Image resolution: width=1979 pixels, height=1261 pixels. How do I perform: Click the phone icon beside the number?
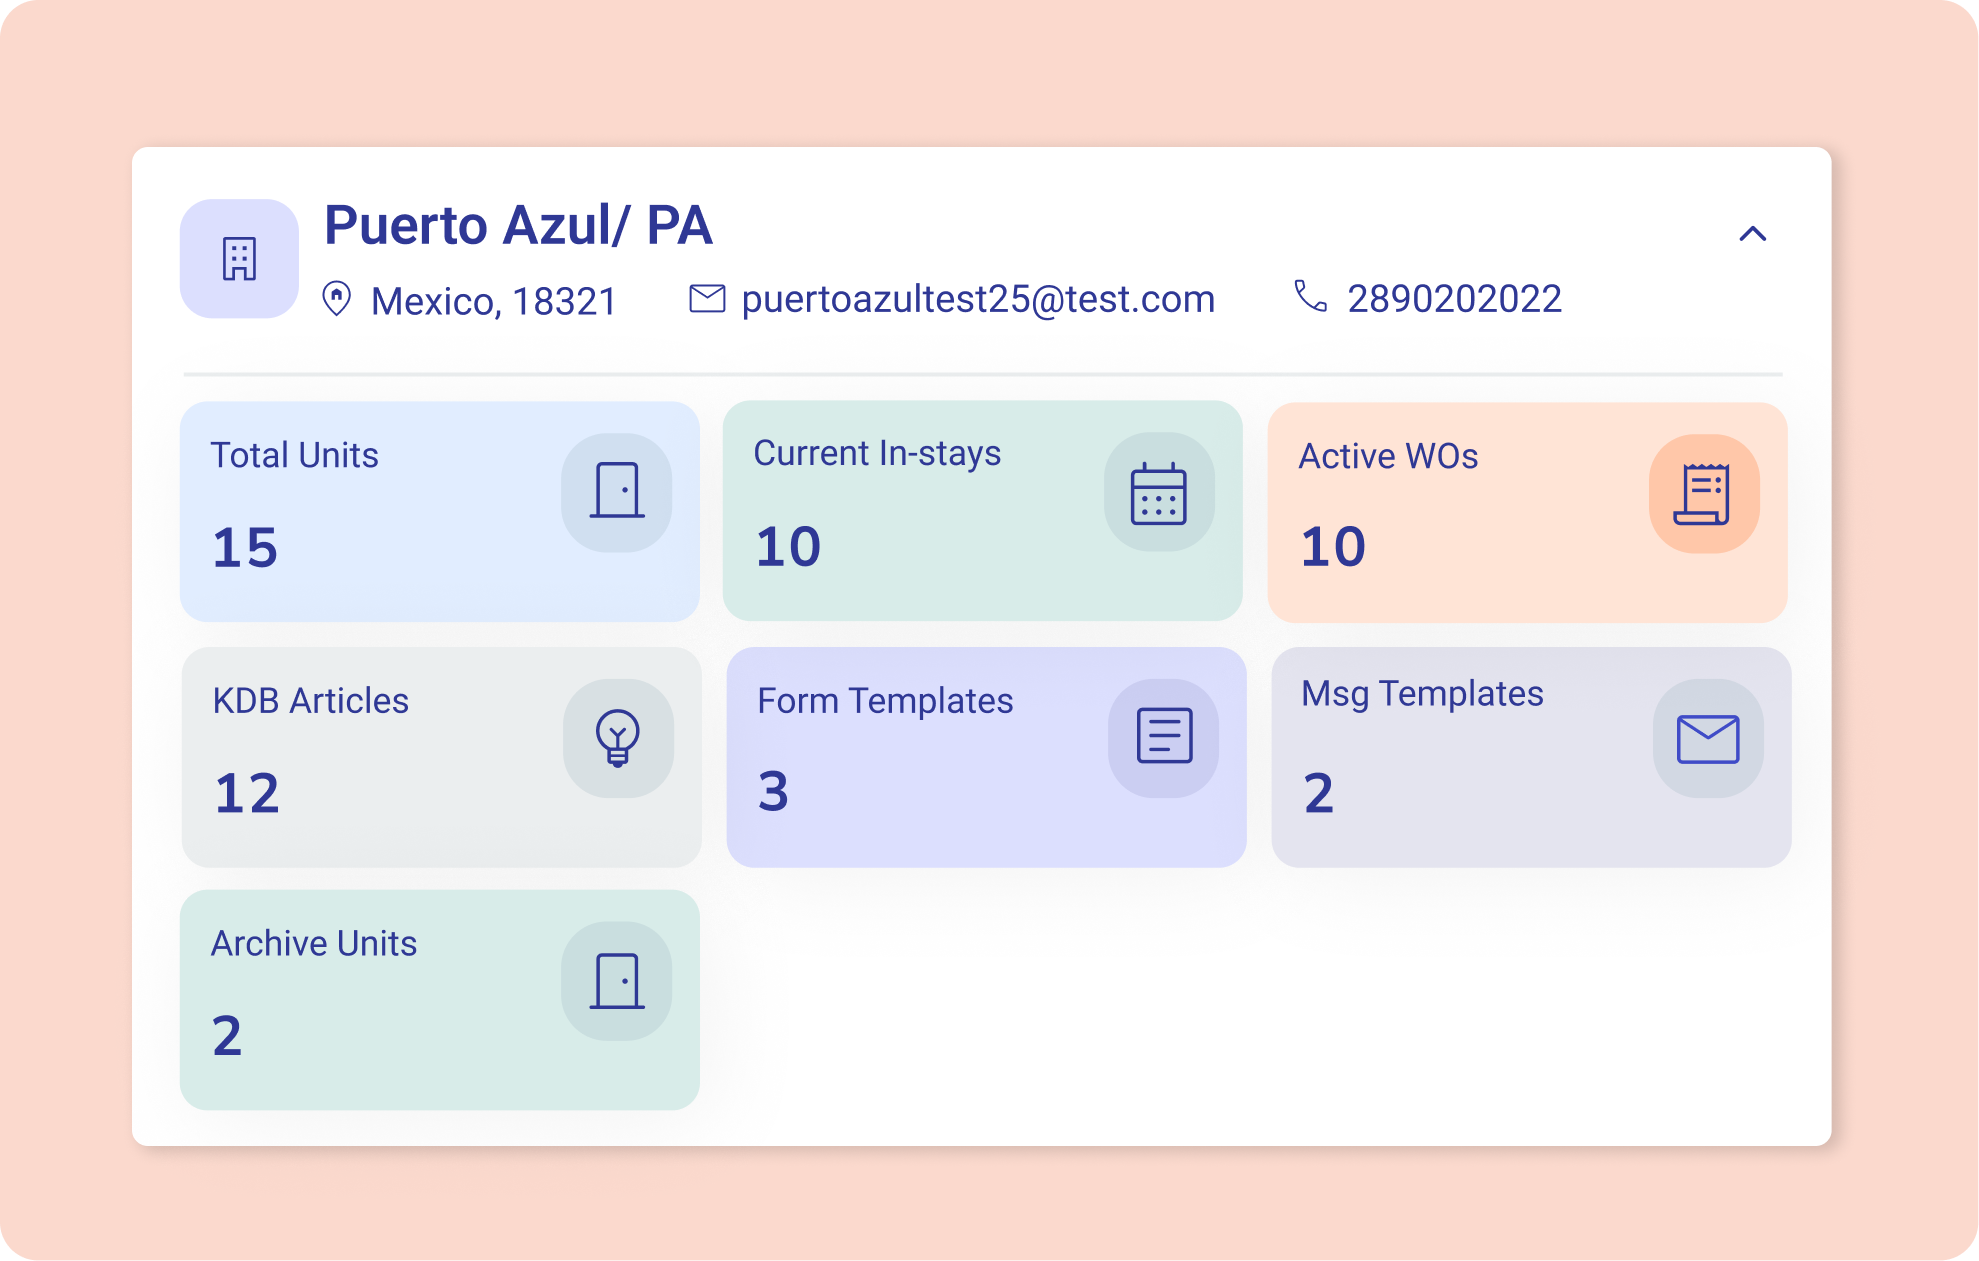[x=1310, y=296]
